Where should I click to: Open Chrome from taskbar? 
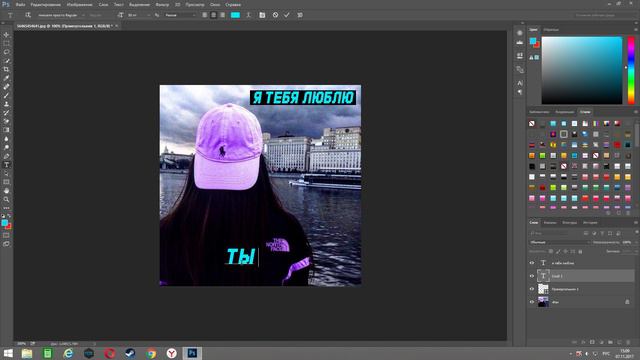click(151, 353)
